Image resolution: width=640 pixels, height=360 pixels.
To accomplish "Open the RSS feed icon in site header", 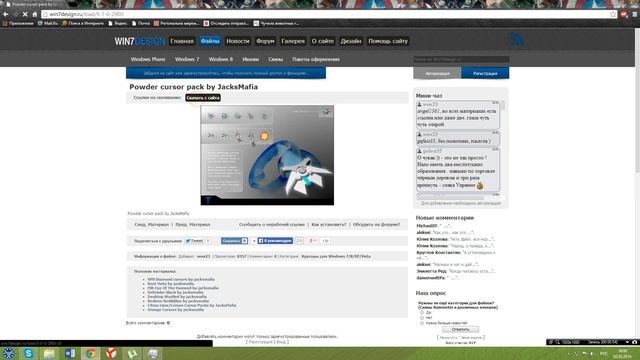I will (x=517, y=40).
